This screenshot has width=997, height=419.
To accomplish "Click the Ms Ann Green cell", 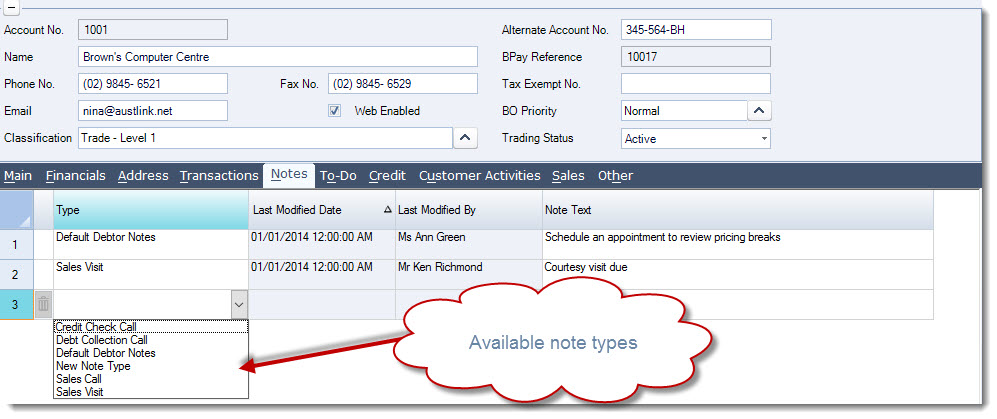I will tap(469, 245).
